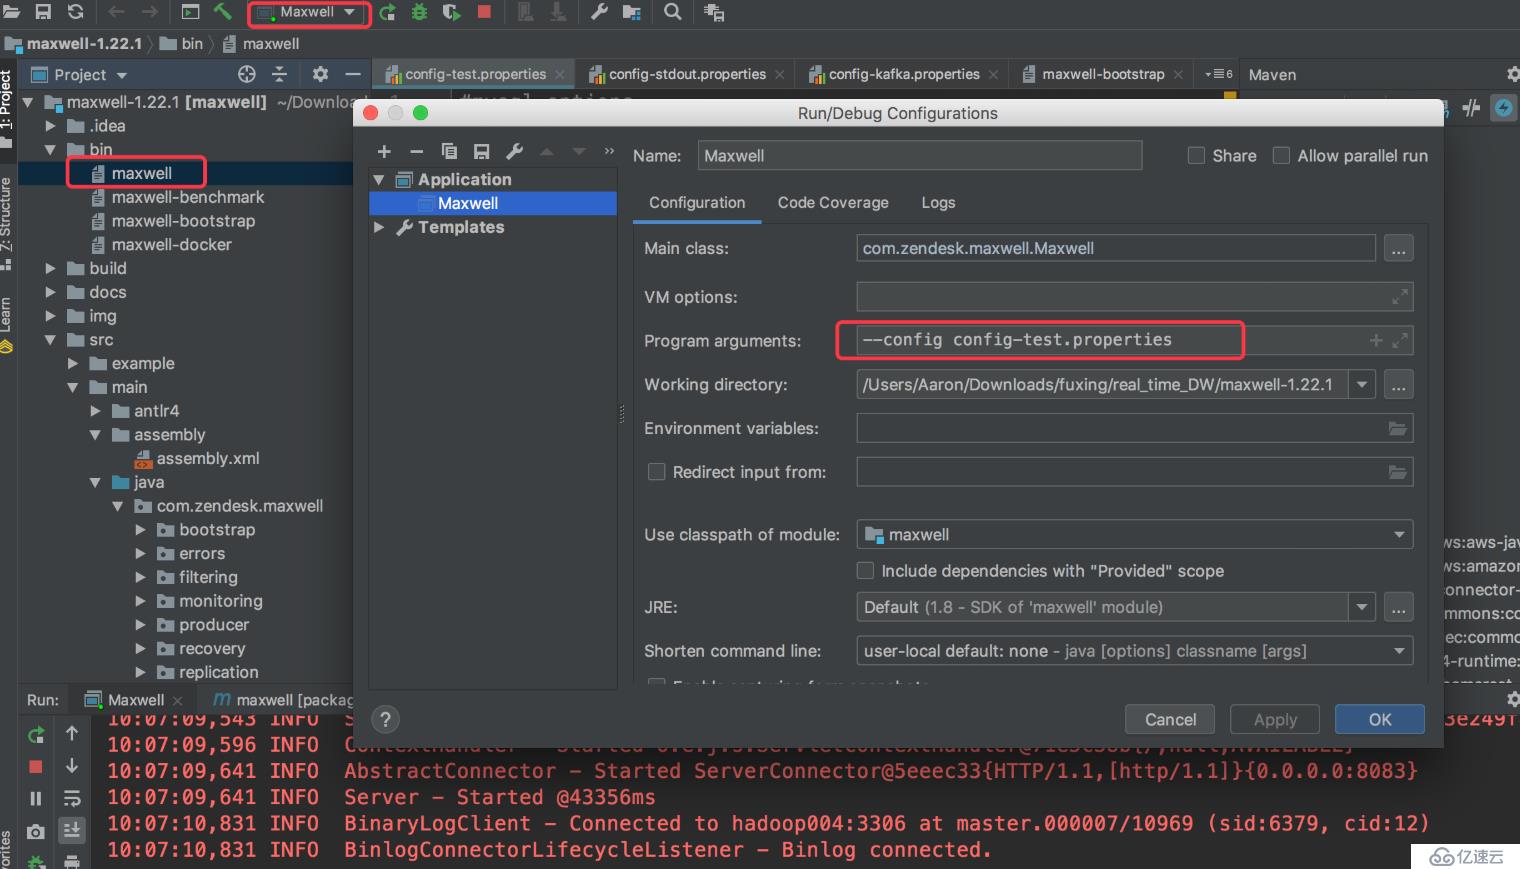The image size is (1520, 869).
Task: Open the Maxwell run configuration dropdown
Action: coord(308,12)
